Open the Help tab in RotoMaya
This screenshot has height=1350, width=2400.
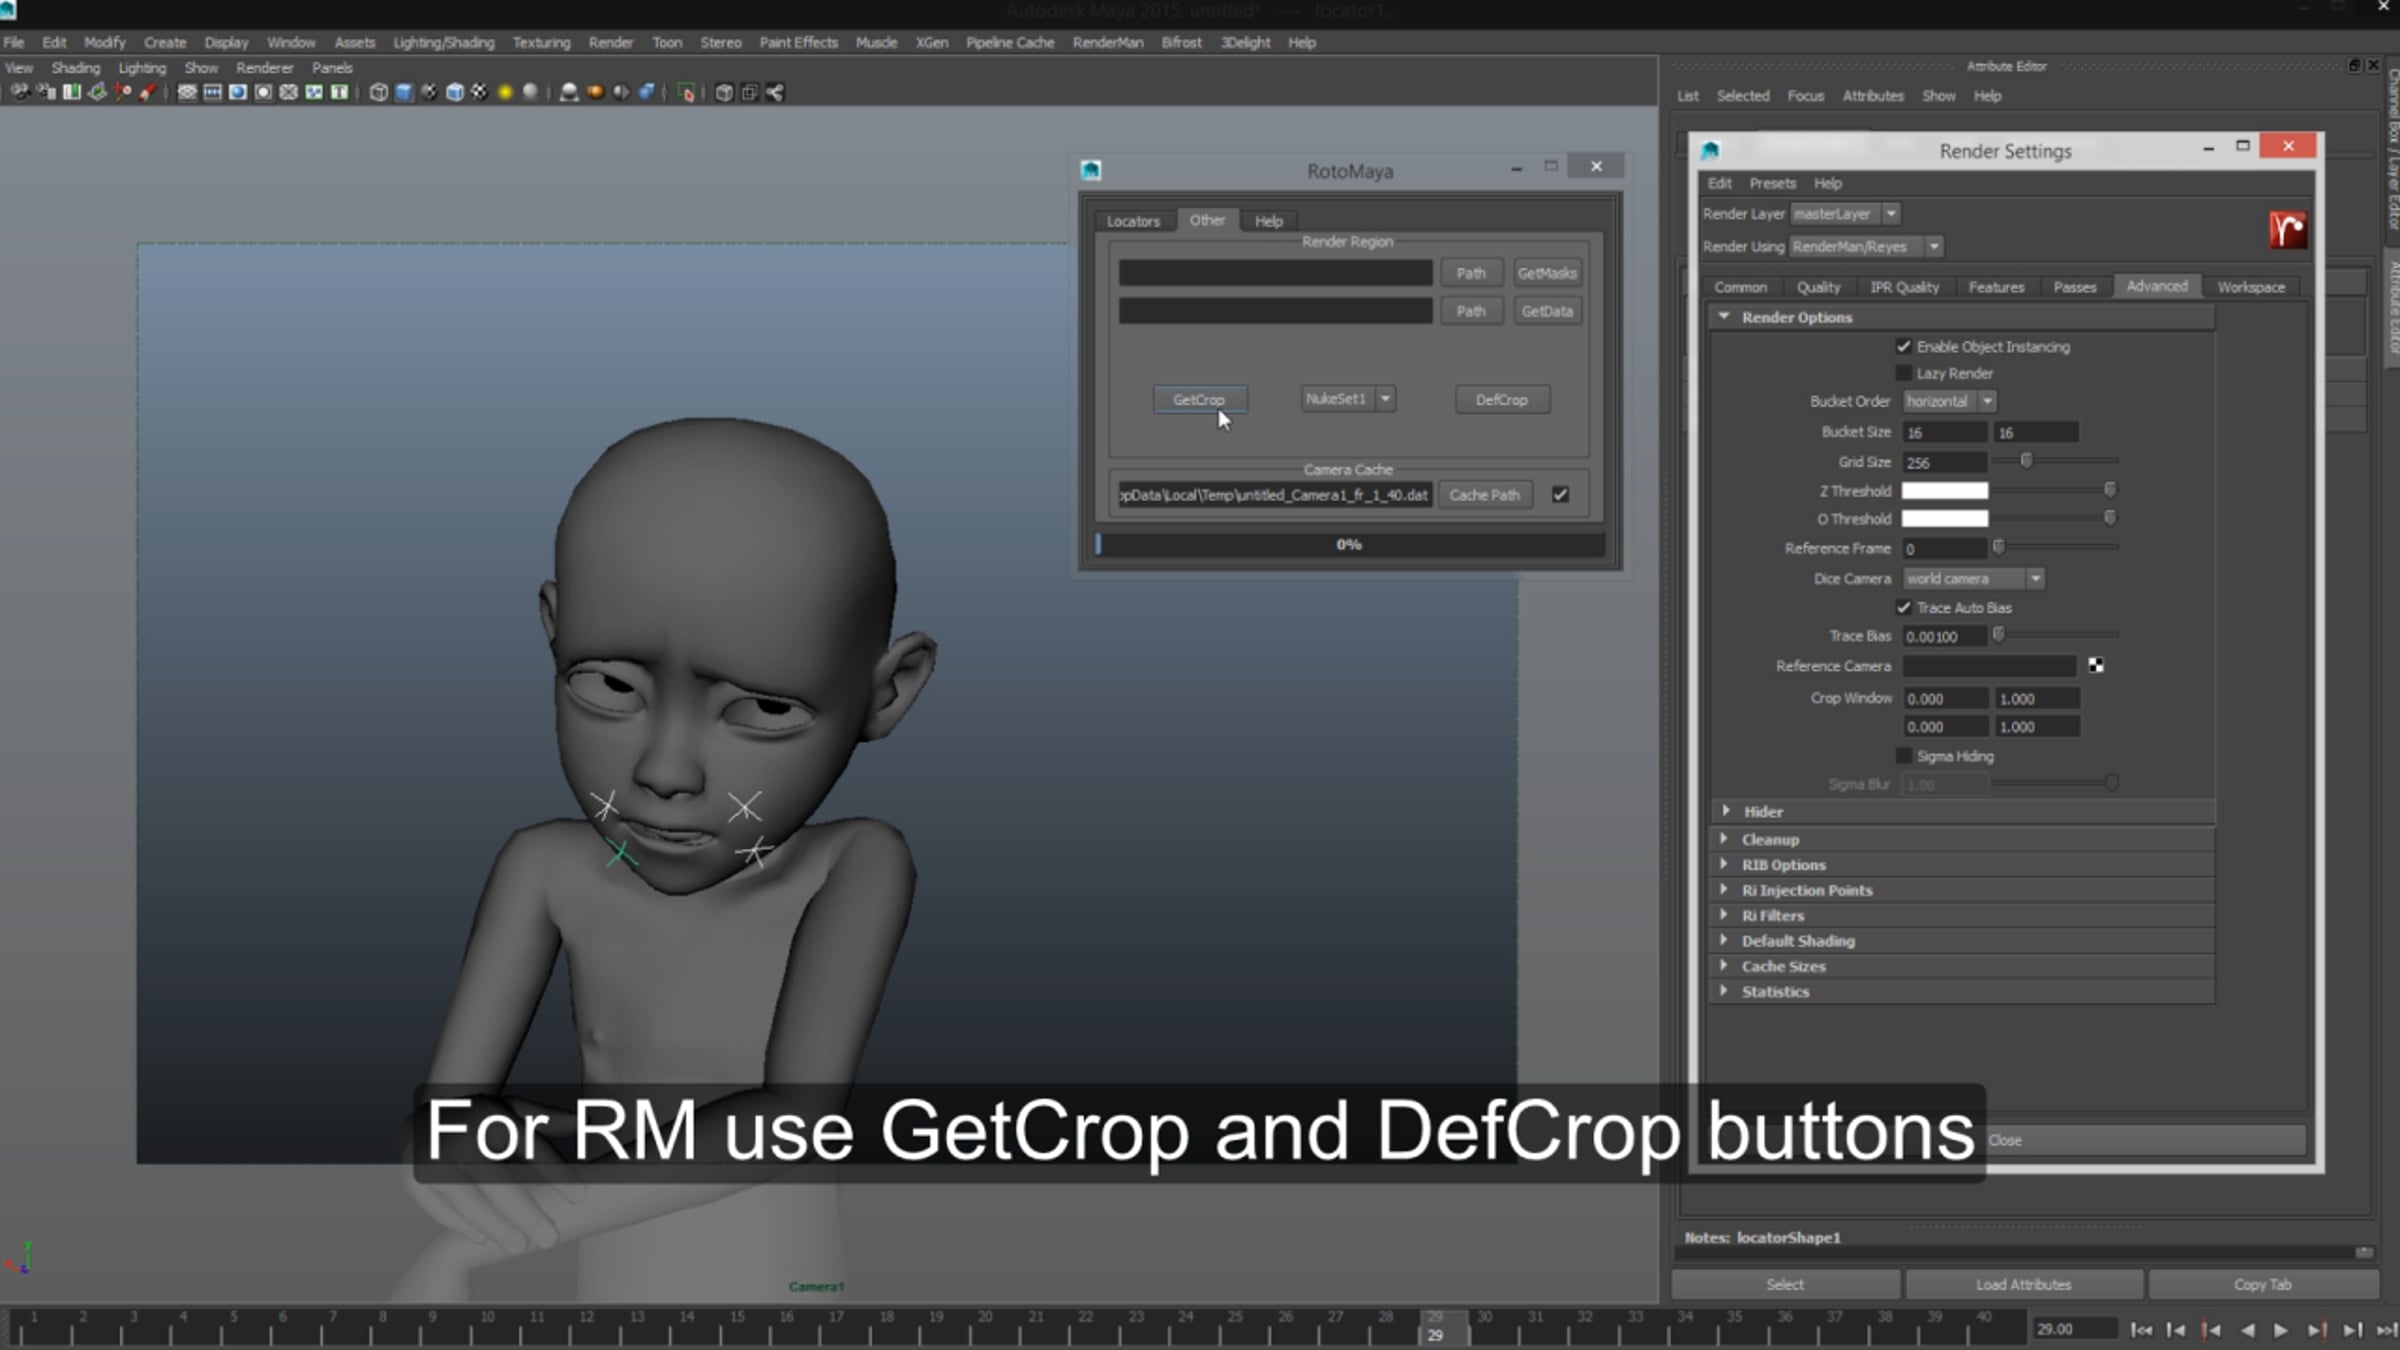1269,221
